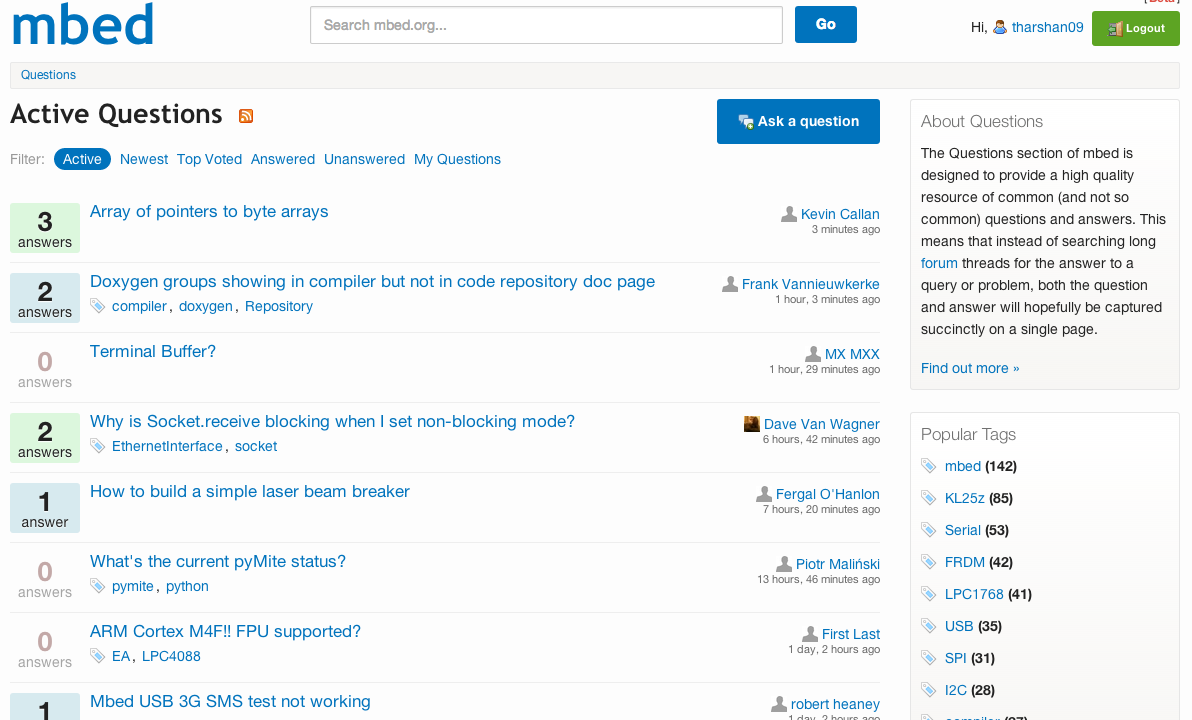This screenshot has width=1192, height=720.
Task: Click the socket tag
Action: click(x=255, y=446)
